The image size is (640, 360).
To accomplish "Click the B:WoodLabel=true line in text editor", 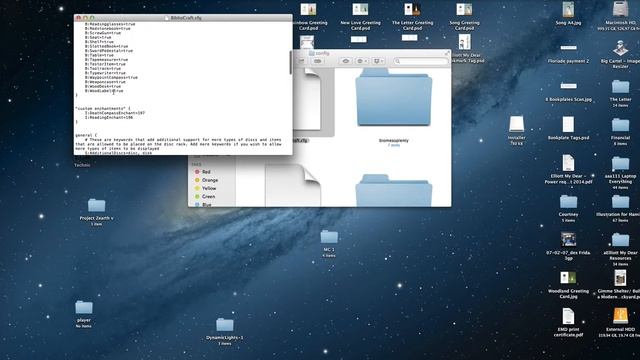I will click(104, 91).
